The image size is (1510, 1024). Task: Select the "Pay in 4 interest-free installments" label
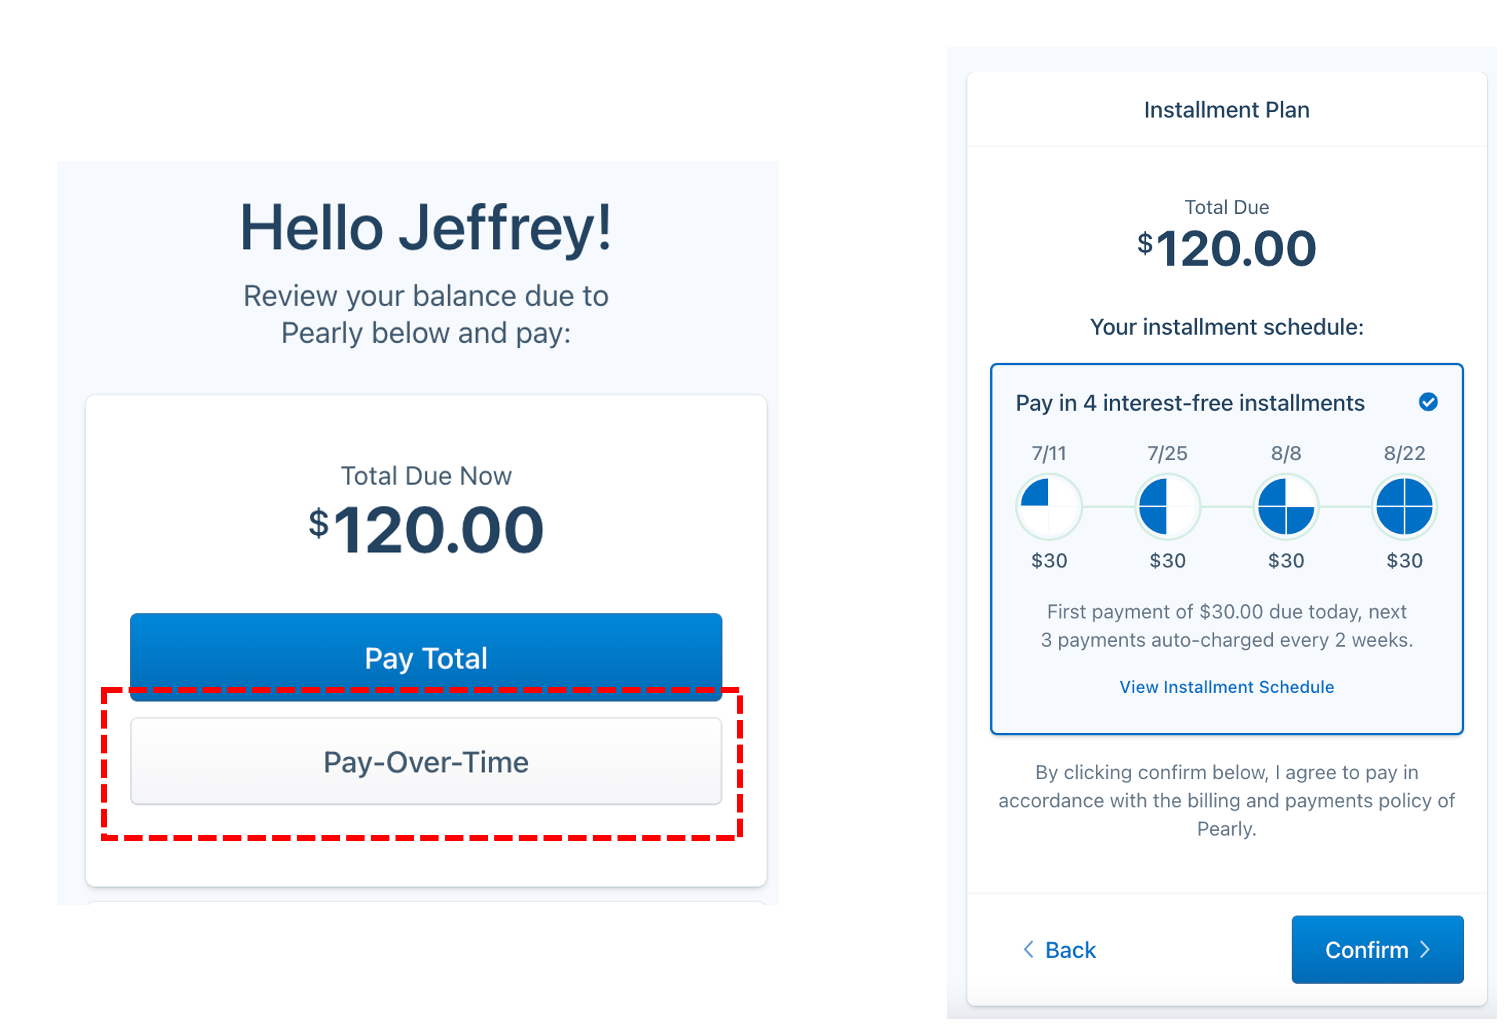tap(1190, 403)
